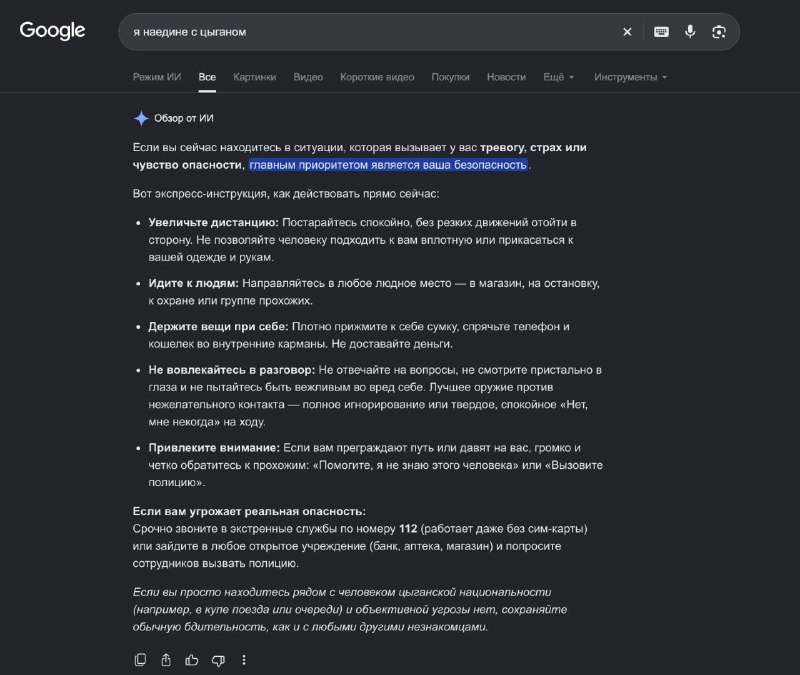
Task: Open the on-screen keyboard icon
Action: click(x=661, y=32)
